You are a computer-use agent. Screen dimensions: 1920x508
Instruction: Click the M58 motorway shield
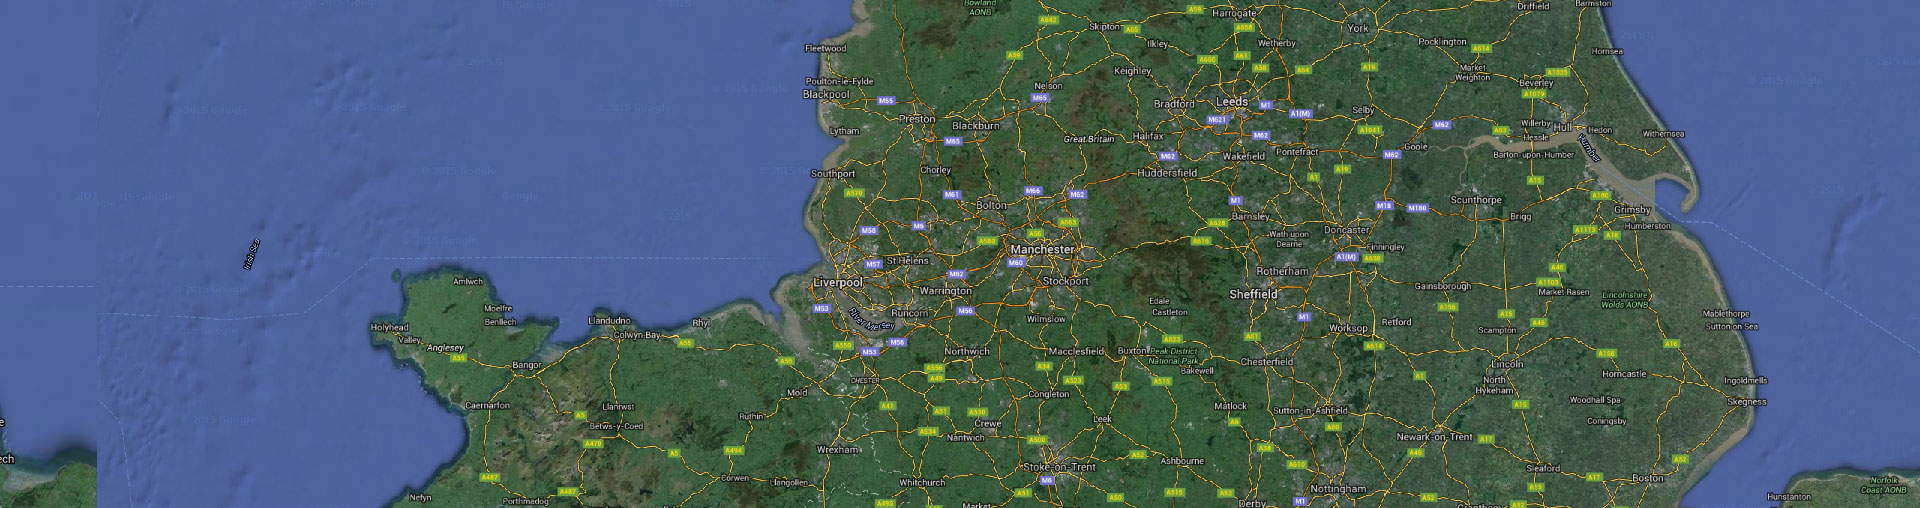(x=869, y=231)
